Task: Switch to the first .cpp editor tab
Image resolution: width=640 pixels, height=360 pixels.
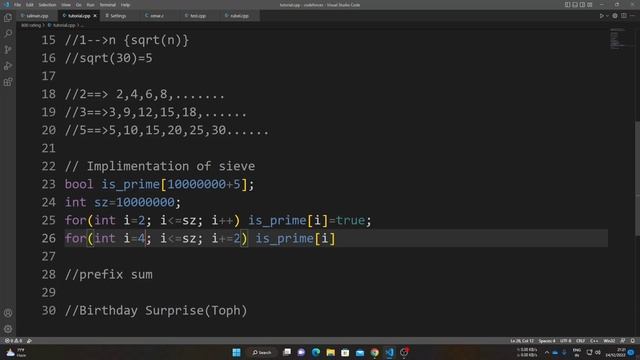Action: [x=37, y=16]
